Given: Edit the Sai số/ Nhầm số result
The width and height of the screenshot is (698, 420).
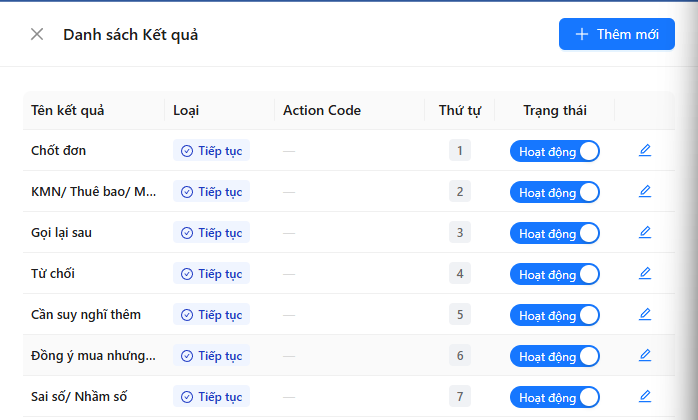Looking at the screenshot, I should [x=645, y=396].
